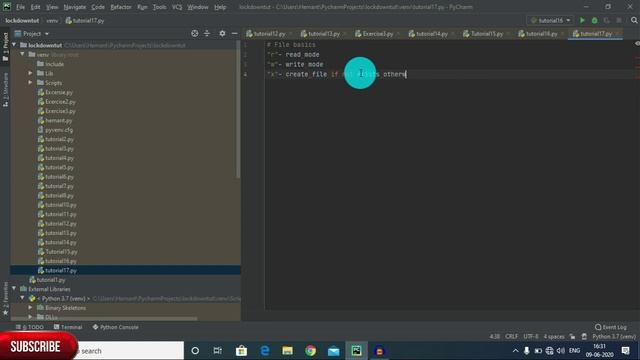Open Mail app from taskbar

[x=333, y=351]
